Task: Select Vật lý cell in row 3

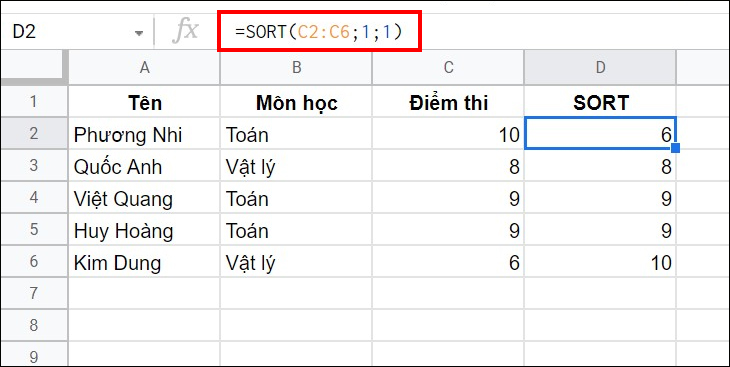Action: 296,166
